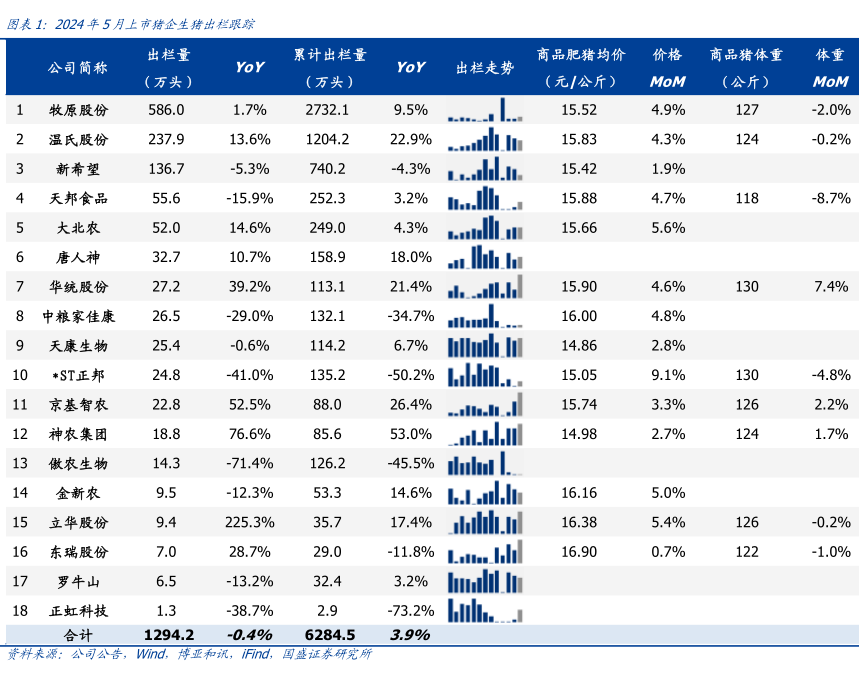Click the 合计 row label
The width and height of the screenshot is (859, 675).
coord(78,635)
